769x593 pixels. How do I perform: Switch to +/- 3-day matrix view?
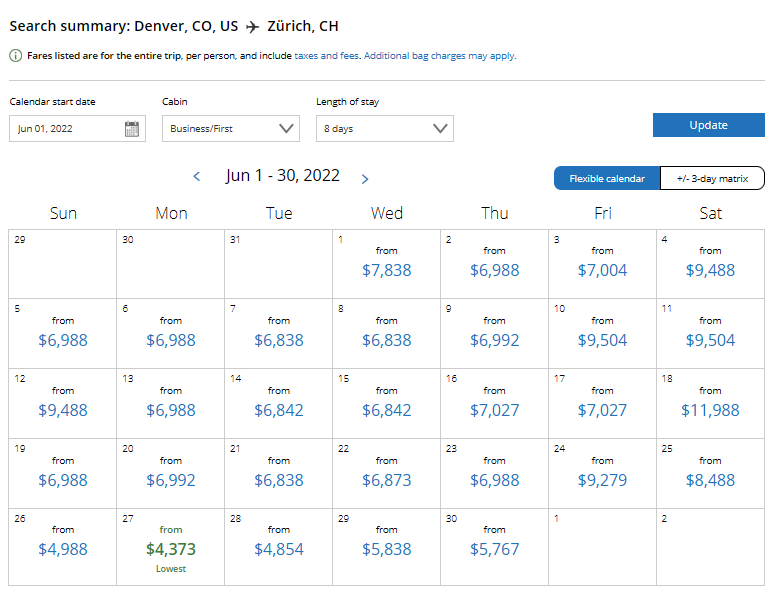[x=712, y=179]
